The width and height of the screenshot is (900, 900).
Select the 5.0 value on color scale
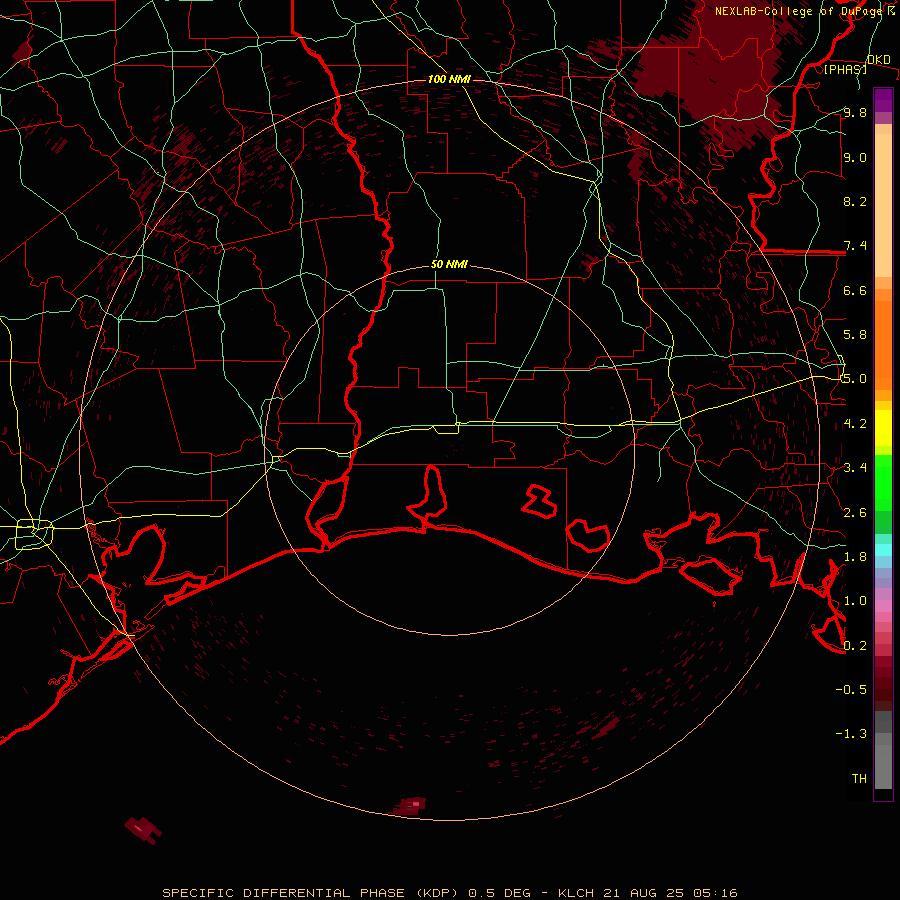click(x=855, y=379)
